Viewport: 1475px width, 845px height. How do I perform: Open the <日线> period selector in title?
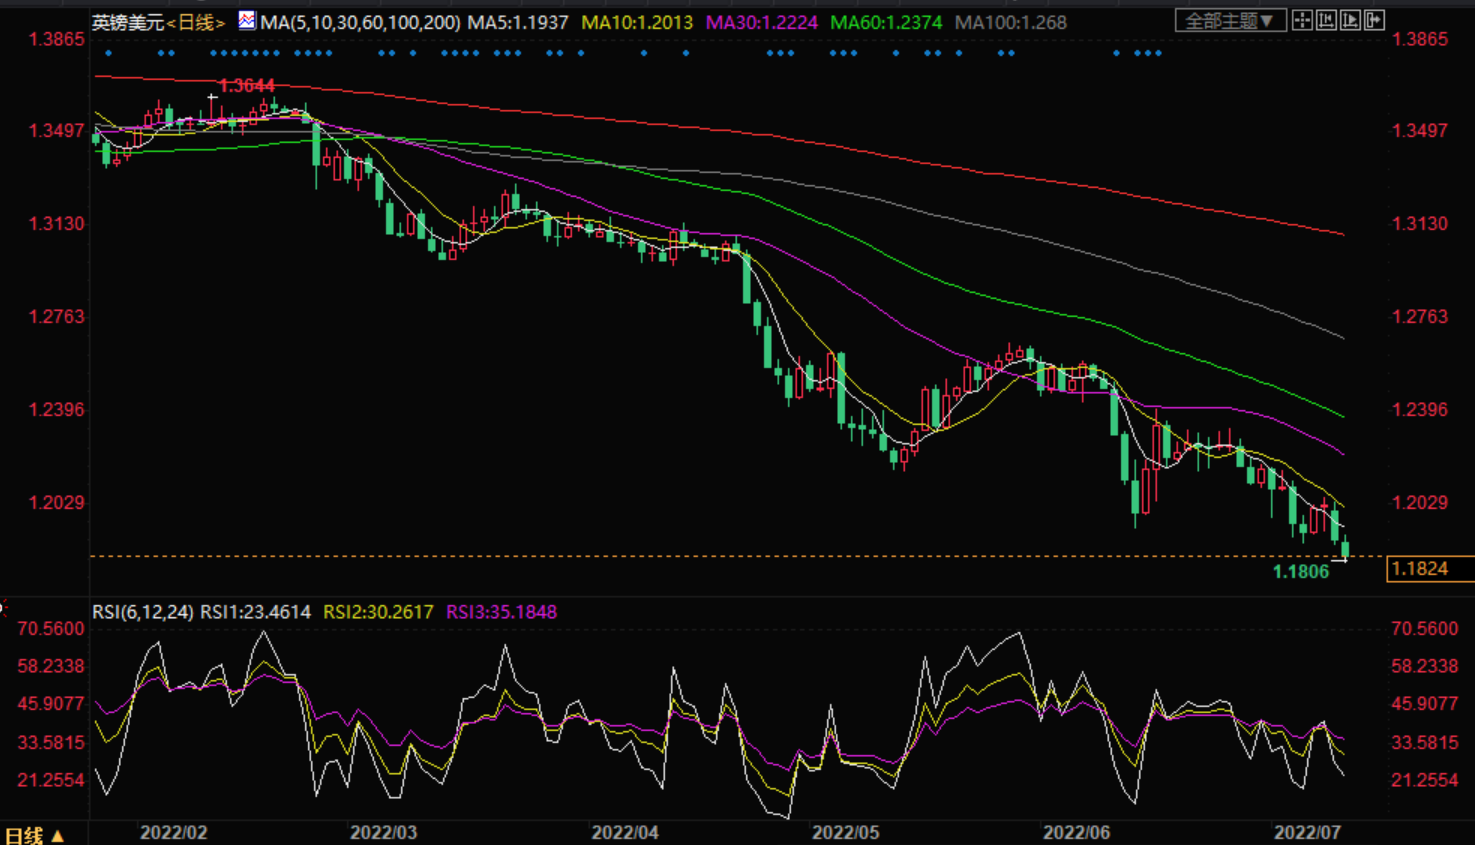(x=196, y=22)
